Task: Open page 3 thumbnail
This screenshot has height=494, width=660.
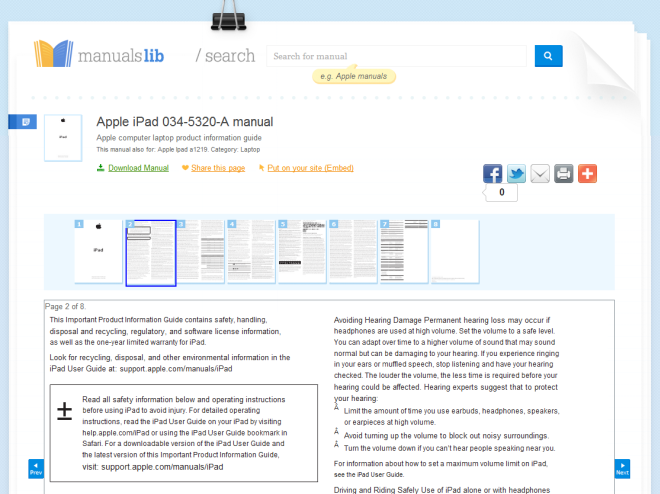Action: [201, 252]
